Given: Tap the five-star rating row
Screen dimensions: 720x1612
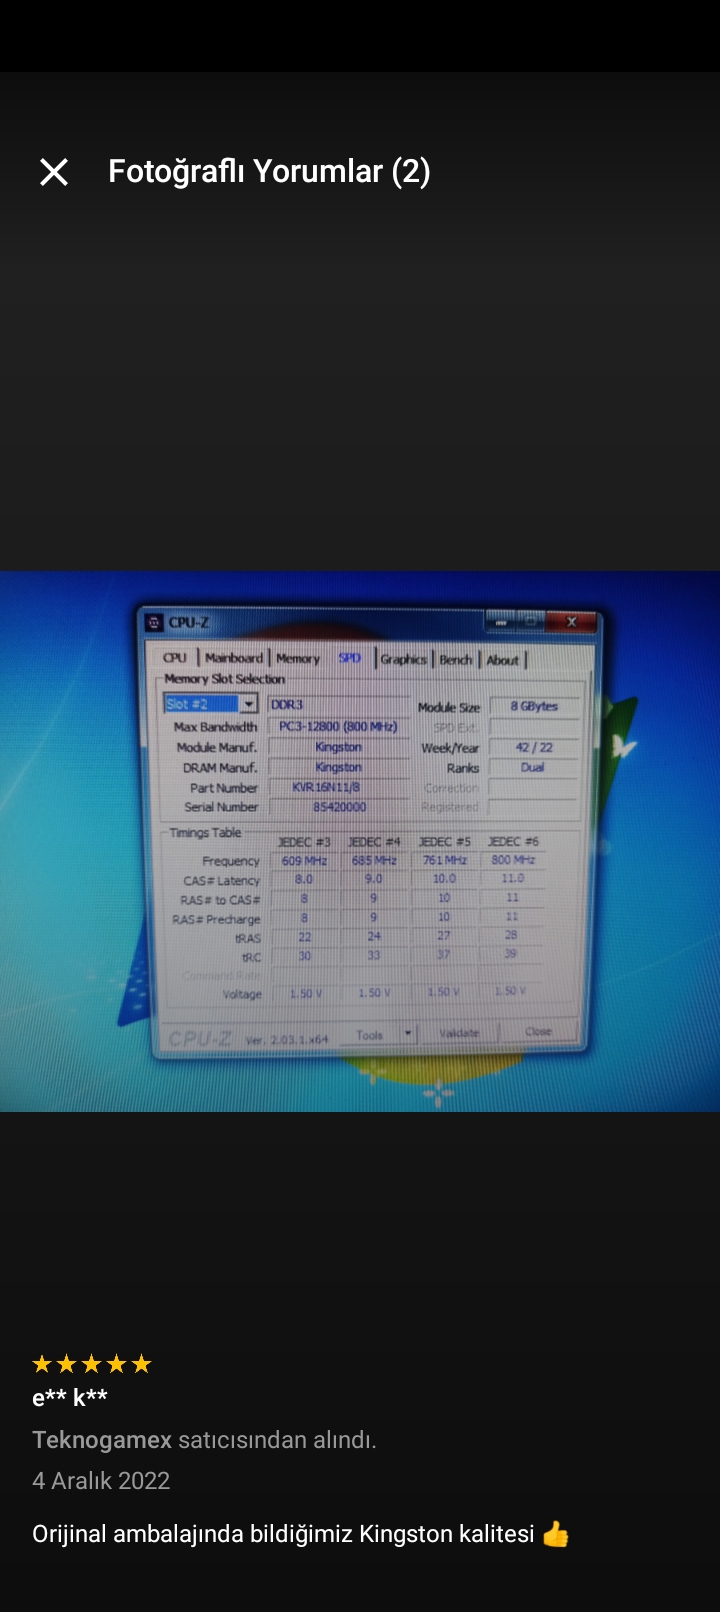Looking at the screenshot, I should click(92, 1364).
